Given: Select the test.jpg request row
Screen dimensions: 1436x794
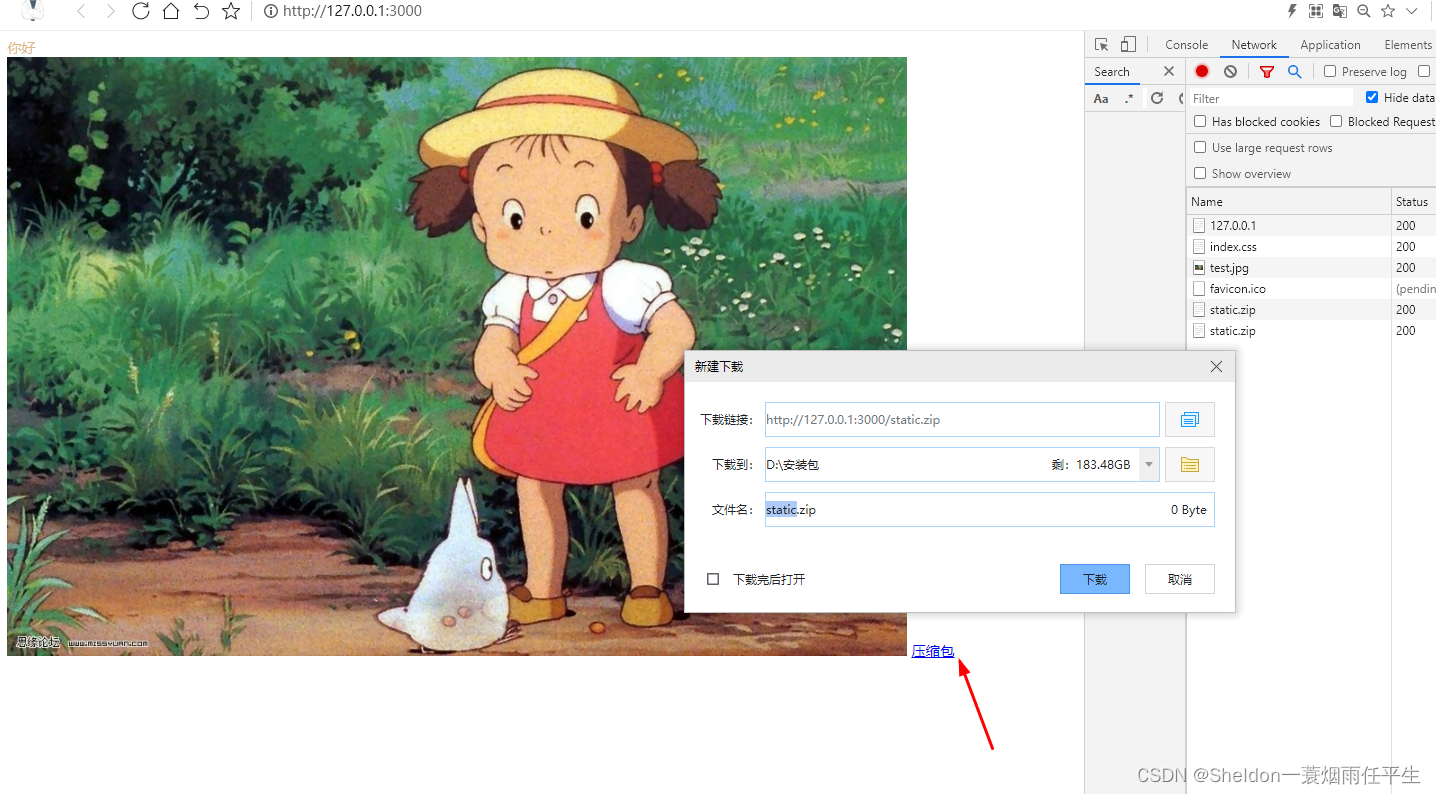Looking at the screenshot, I should coord(1311,267).
